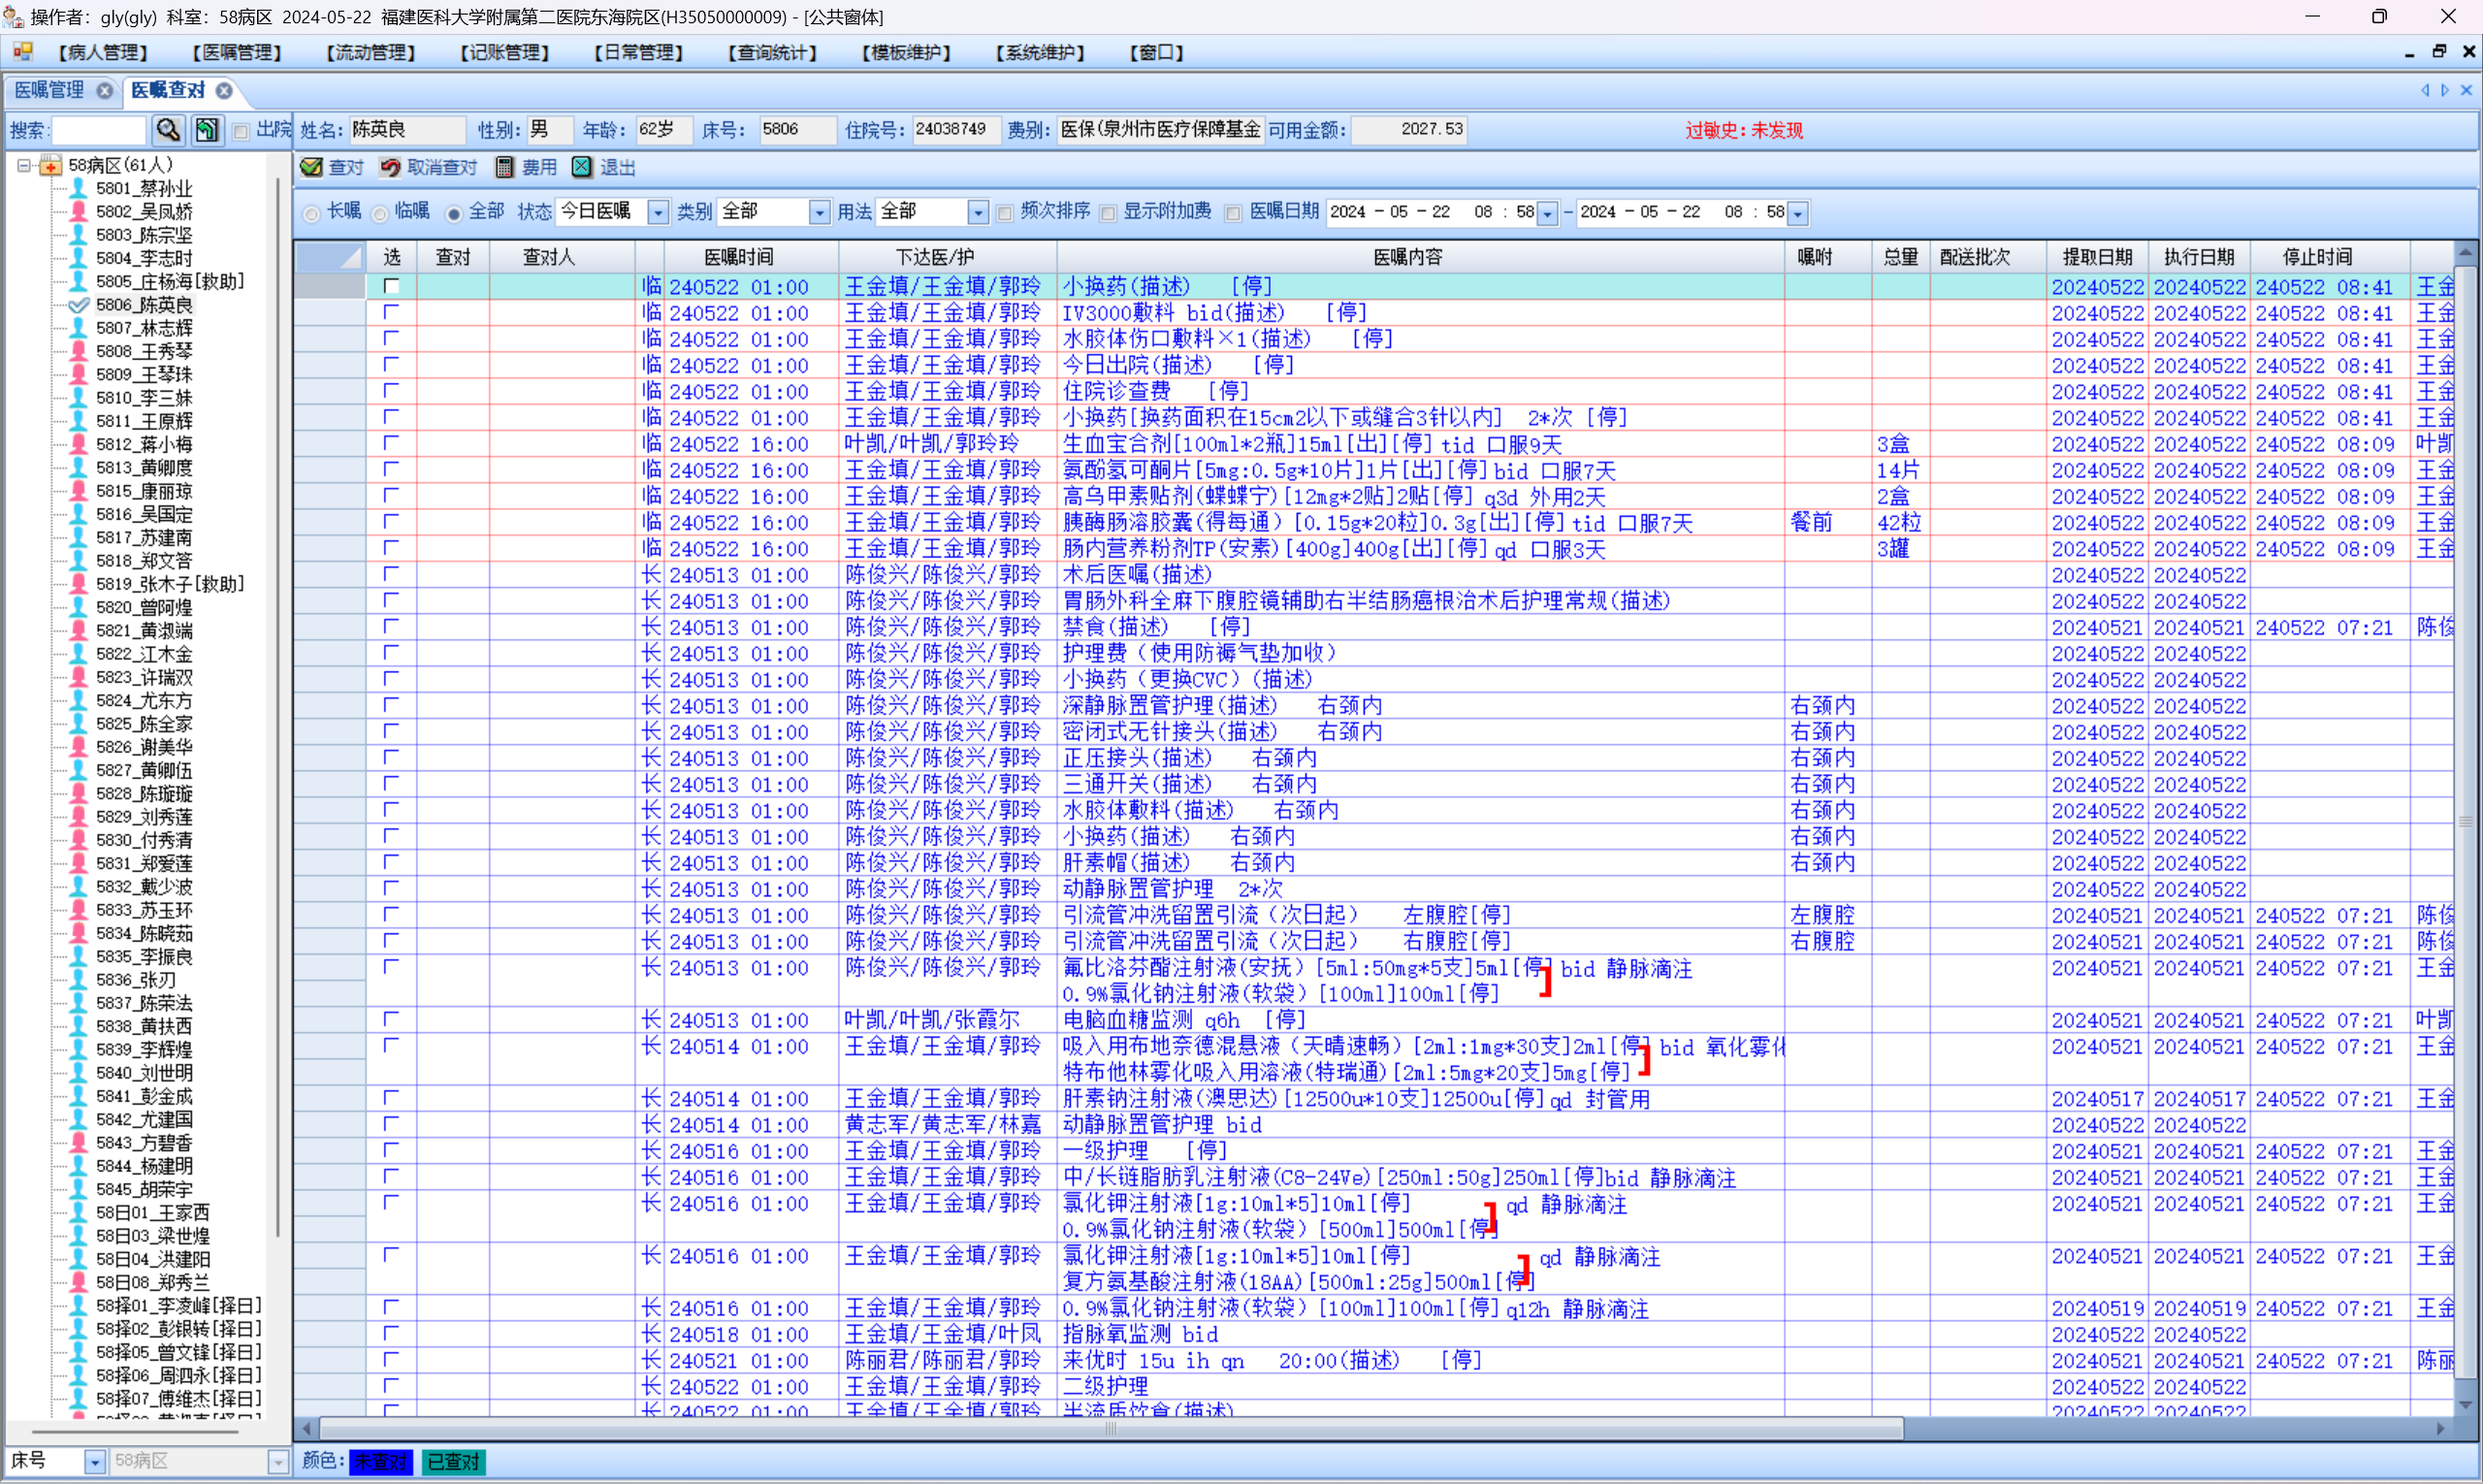
Task: Open the 类别 dropdown
Action: point(819,213)
